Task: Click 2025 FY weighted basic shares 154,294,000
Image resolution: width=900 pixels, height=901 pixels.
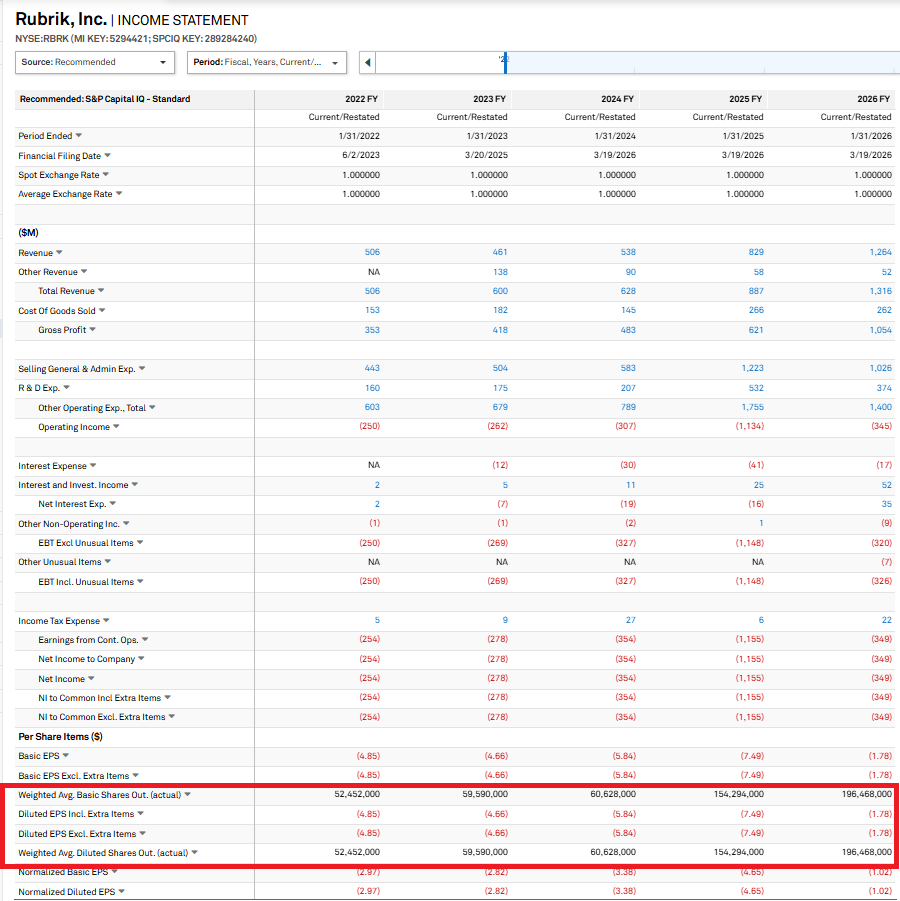Action: pos(739,794)
